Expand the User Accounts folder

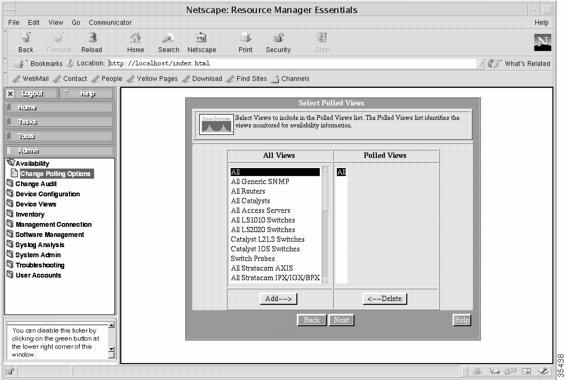(x=34, y=275)
